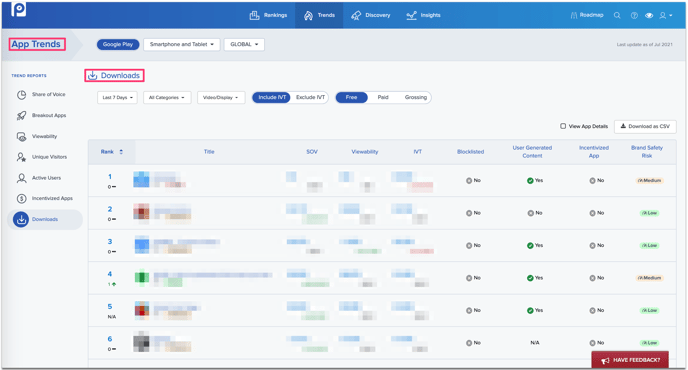The image size is (688, 370).
Task: Open Share of Voice pie chart report
Action: coord(22,95)
